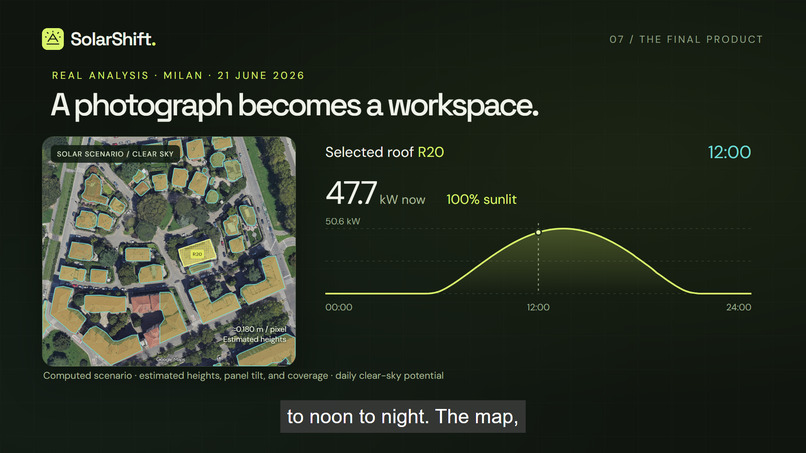Click the 12:00 axis label under chart
The image size is (806, 453).
click(x=538, y=307)
